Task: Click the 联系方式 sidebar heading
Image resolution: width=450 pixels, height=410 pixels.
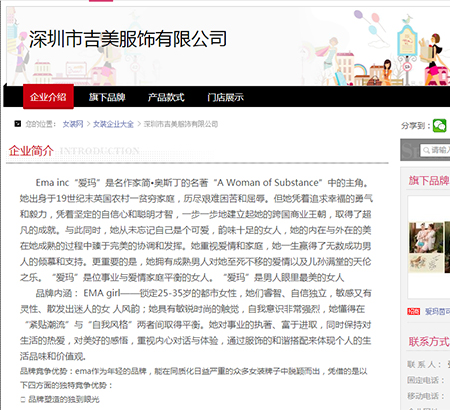Action: click(x=429, y=341)
